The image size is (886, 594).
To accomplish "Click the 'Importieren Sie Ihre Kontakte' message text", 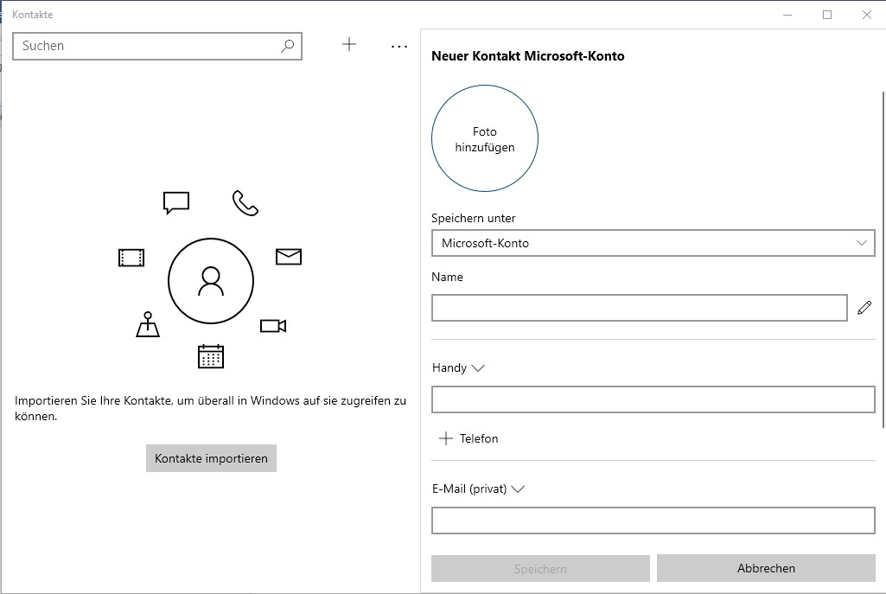I will 210,408.
